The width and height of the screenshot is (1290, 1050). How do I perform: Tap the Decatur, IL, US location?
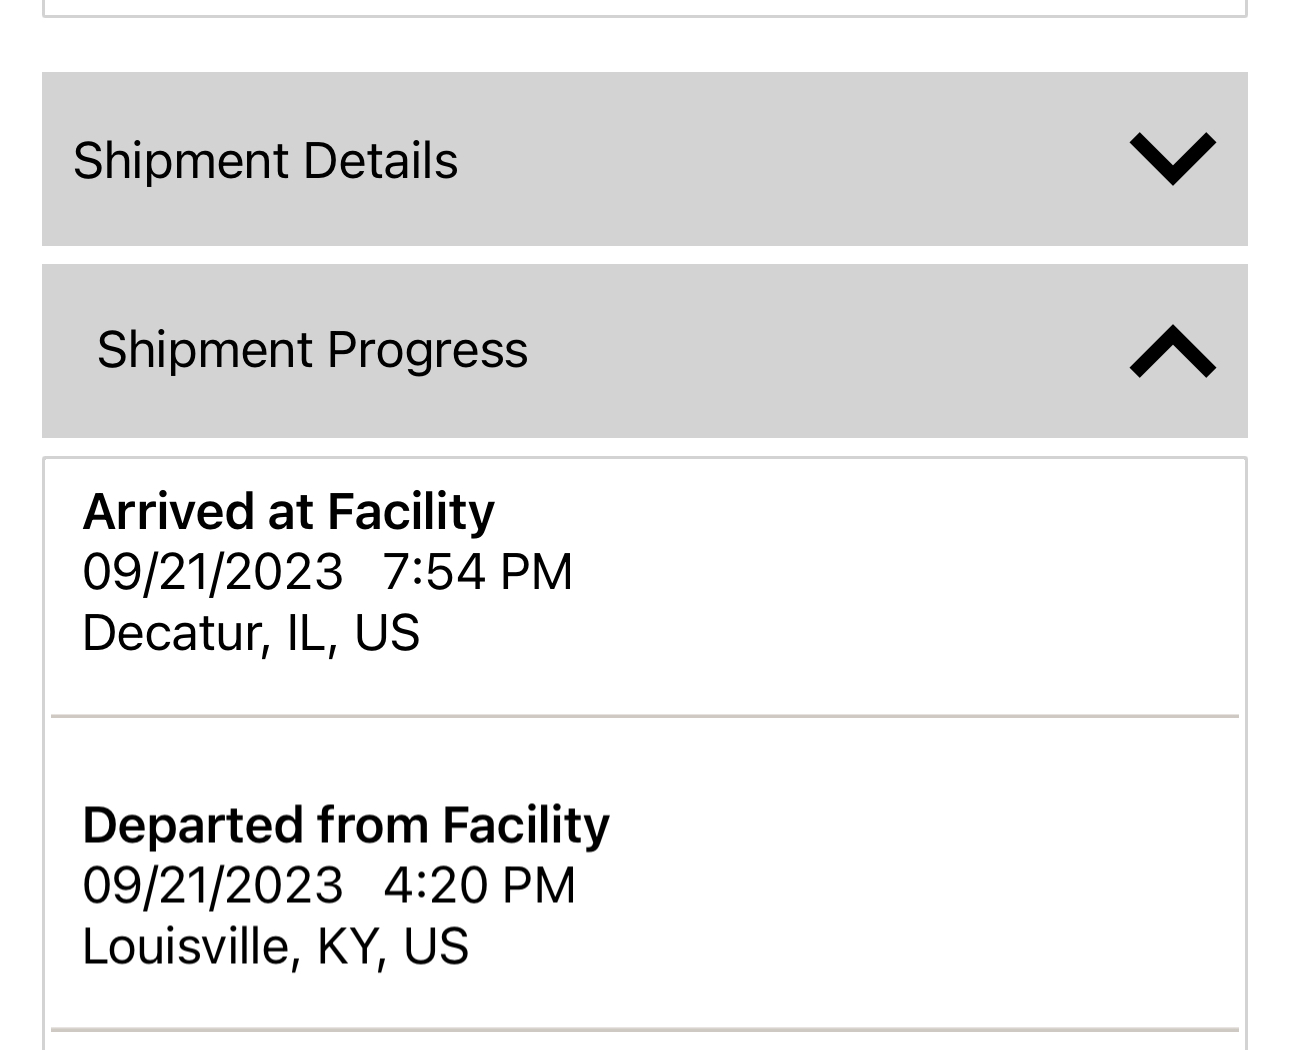click(x=250, y=633)
